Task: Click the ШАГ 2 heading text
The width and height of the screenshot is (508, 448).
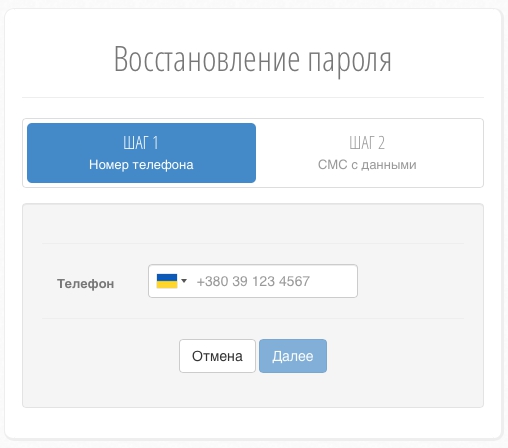Action: pos(367,143)
